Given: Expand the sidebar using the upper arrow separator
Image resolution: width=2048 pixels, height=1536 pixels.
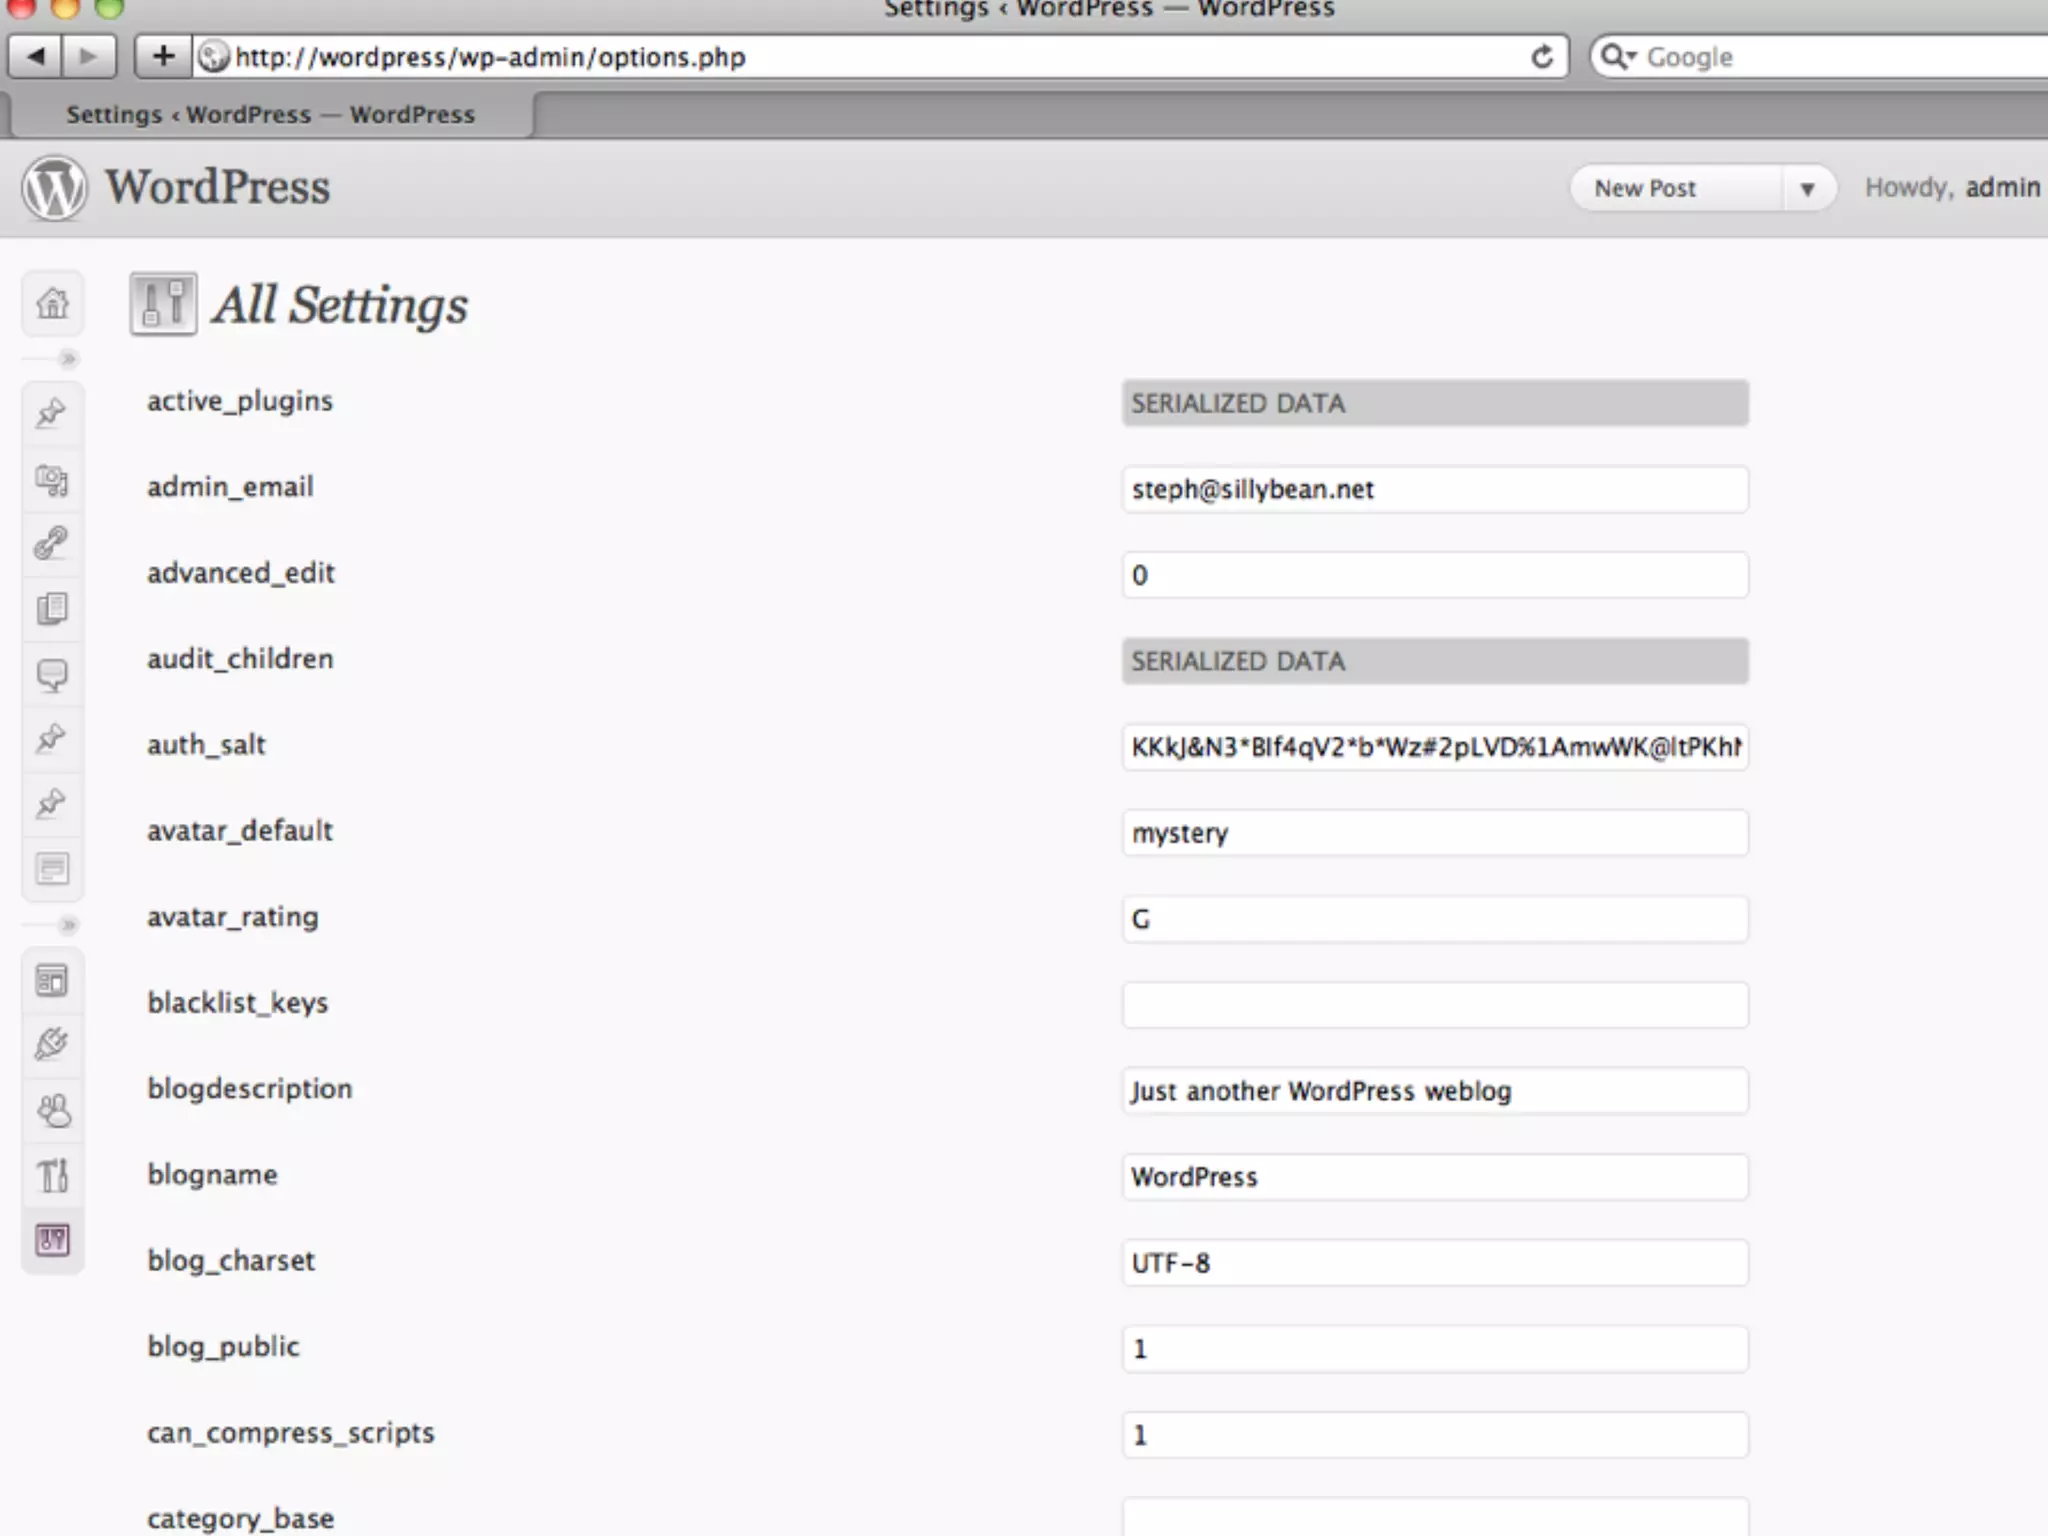Looking at the screenshot, I should [67, 358].
